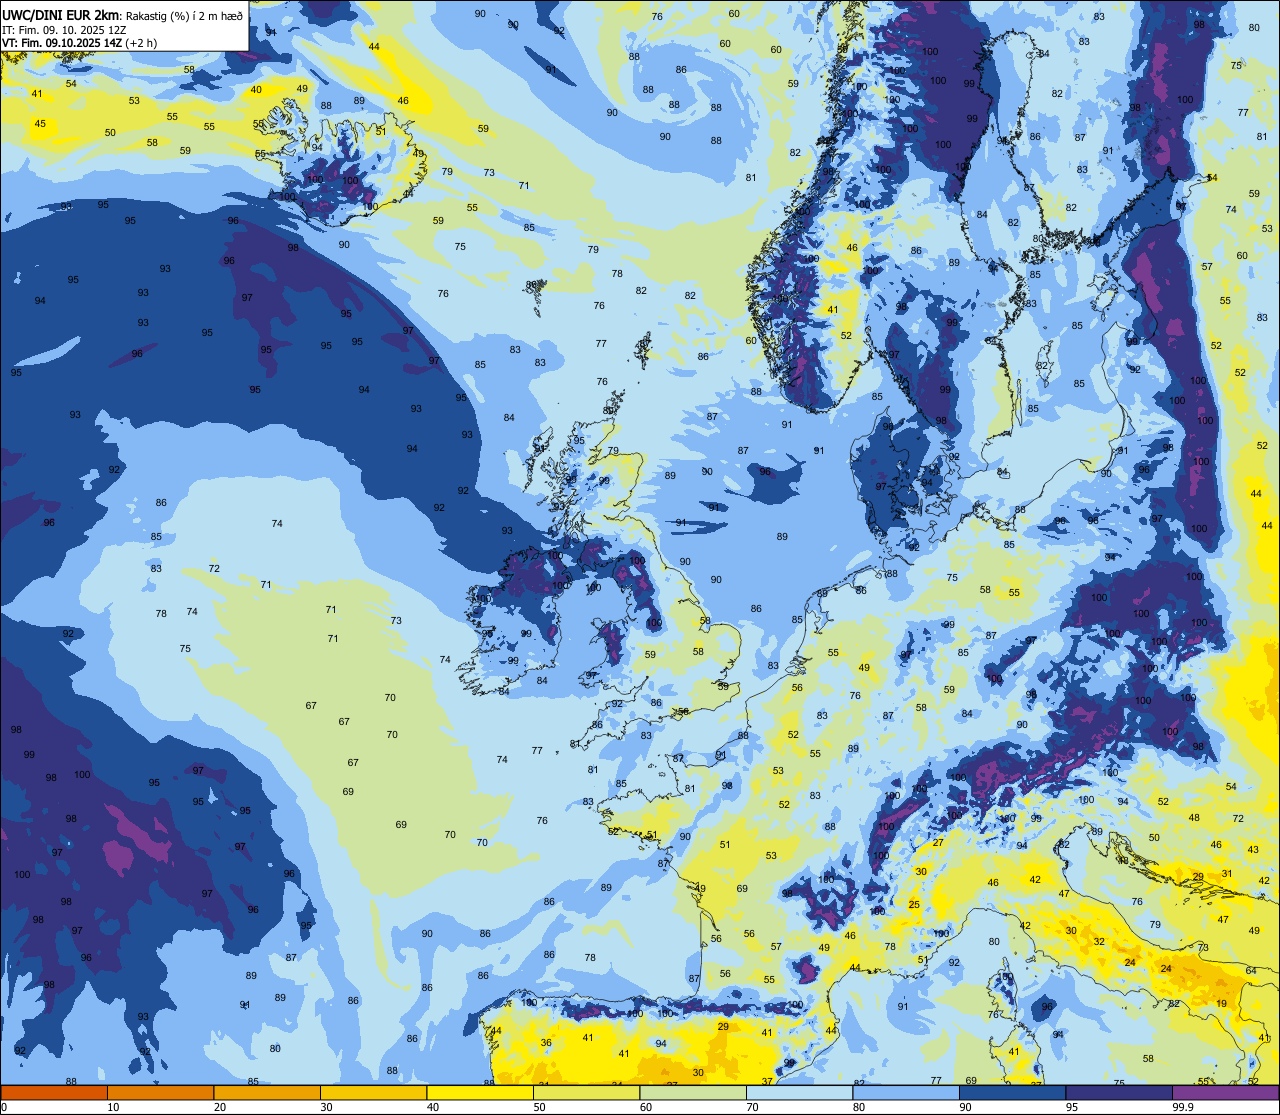This screenshot has height=1115, width=1280.
Task: Select the 90–95 dark blue legend swatch
Action: coord(1012,1093)
